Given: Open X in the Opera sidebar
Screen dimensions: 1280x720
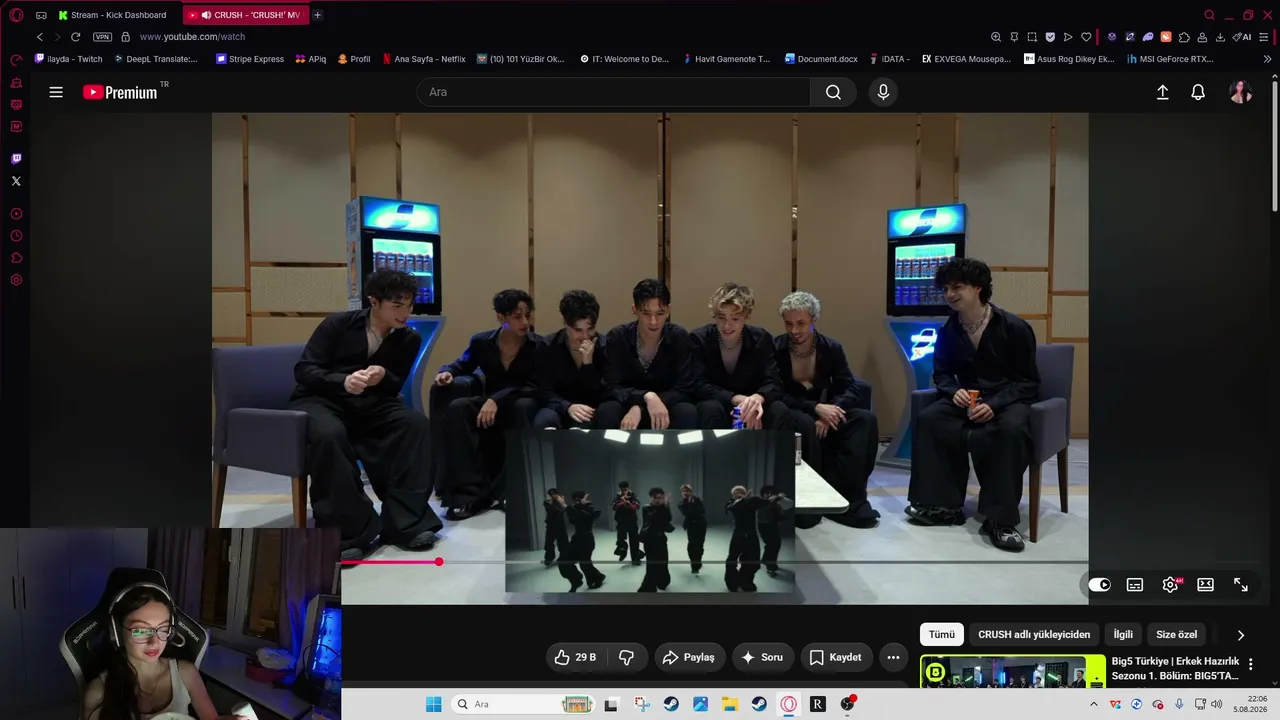Looking at the screenshot, I should [16, 181].
